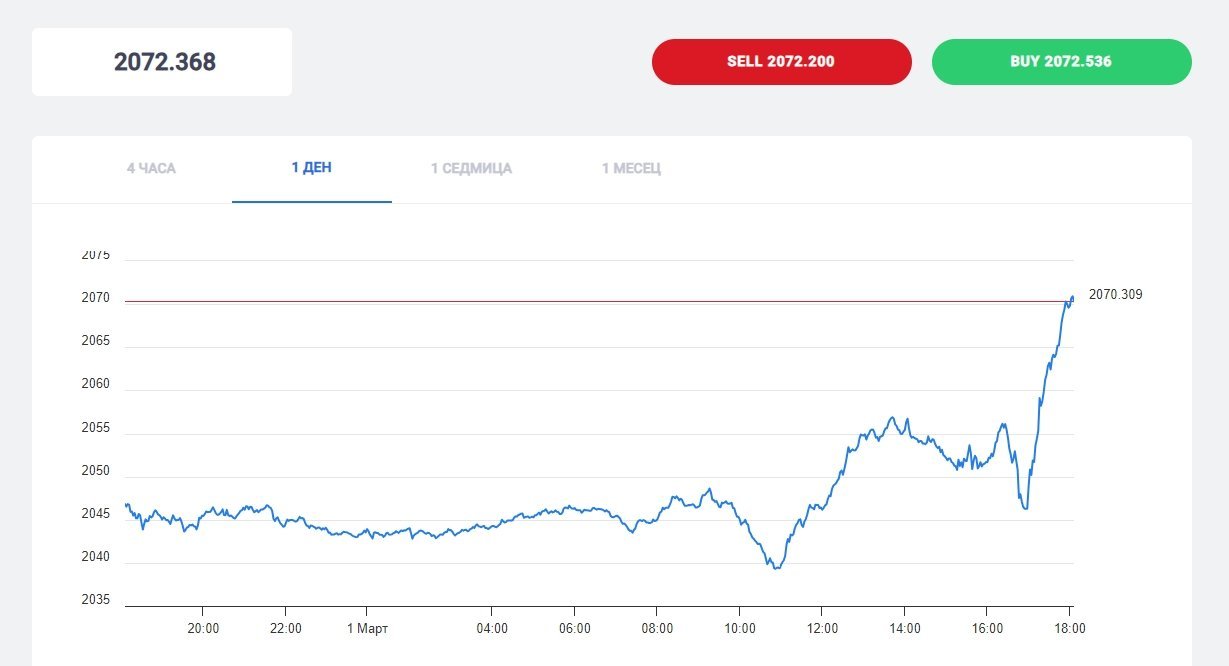The image size is (1229, 666).
Task: Select the 1 ДЕН tab
Action: [x=312, y=167]
